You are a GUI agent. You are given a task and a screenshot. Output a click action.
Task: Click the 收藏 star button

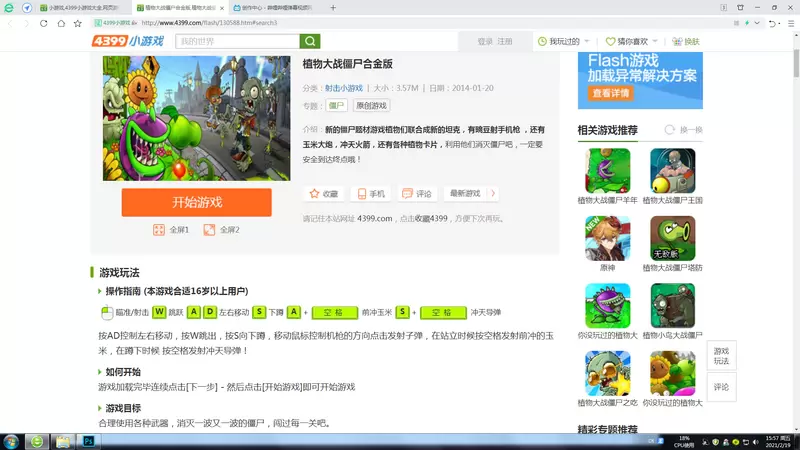(x=324, y=193)
